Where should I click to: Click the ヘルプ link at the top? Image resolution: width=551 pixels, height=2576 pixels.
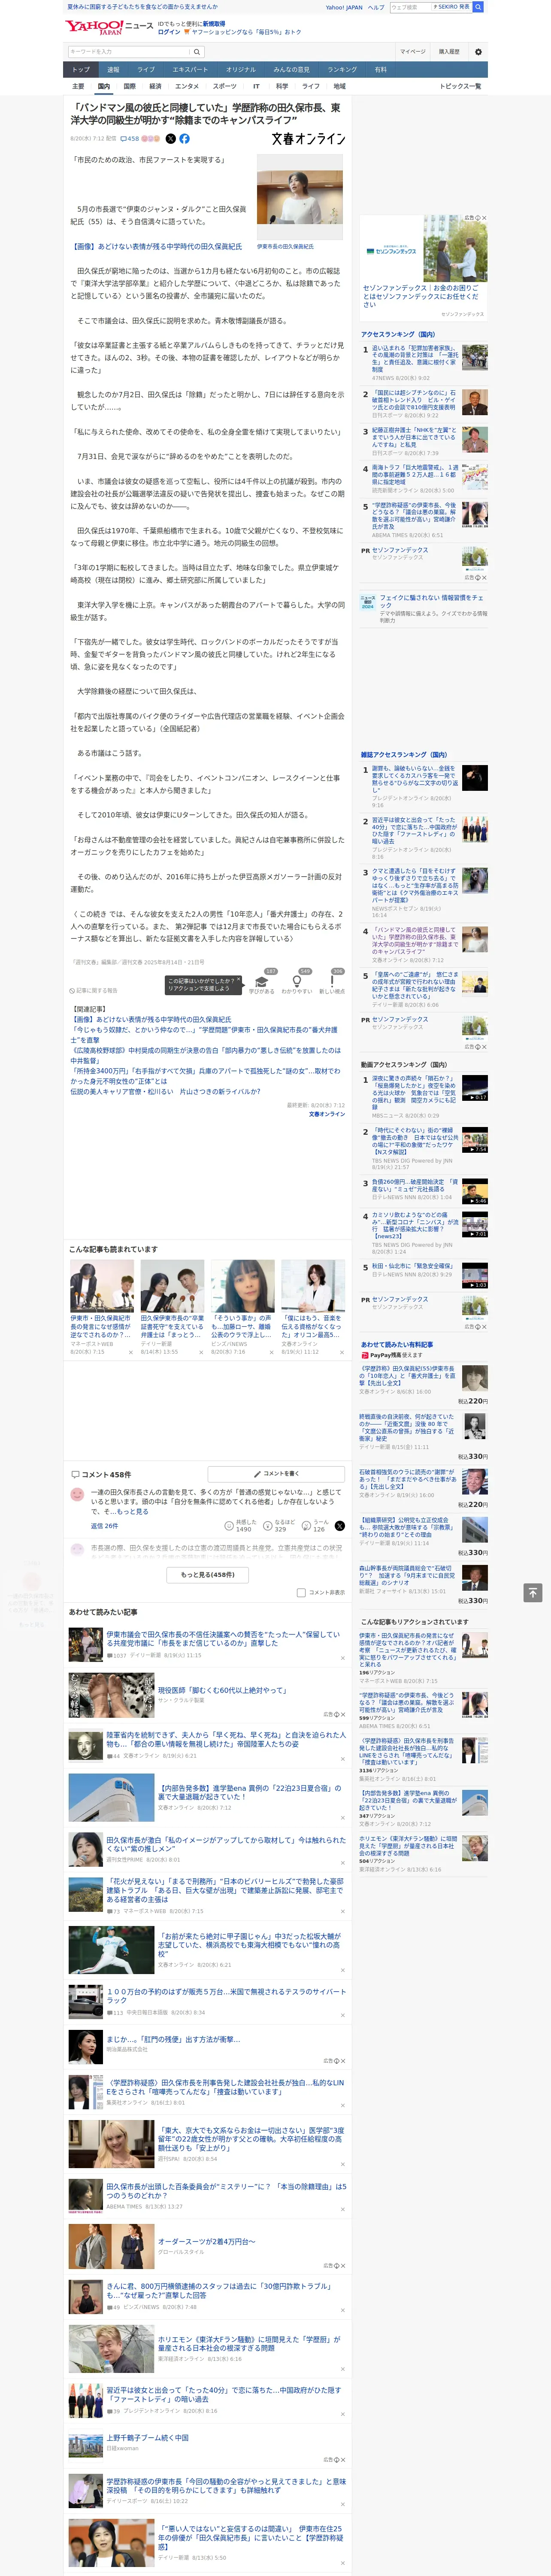click(x=375, y=7)
